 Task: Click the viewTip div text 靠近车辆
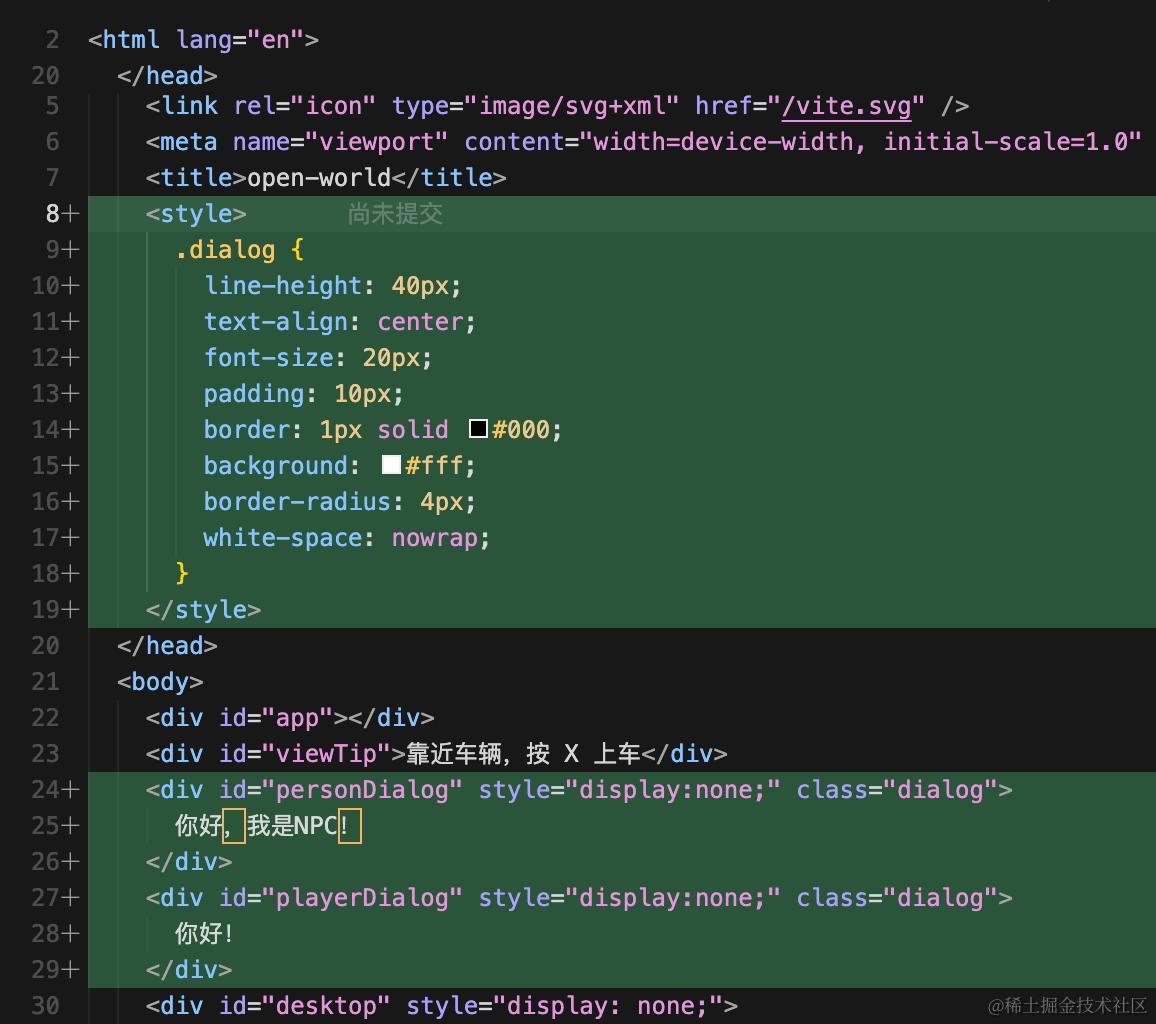click(x=453, y=754)
